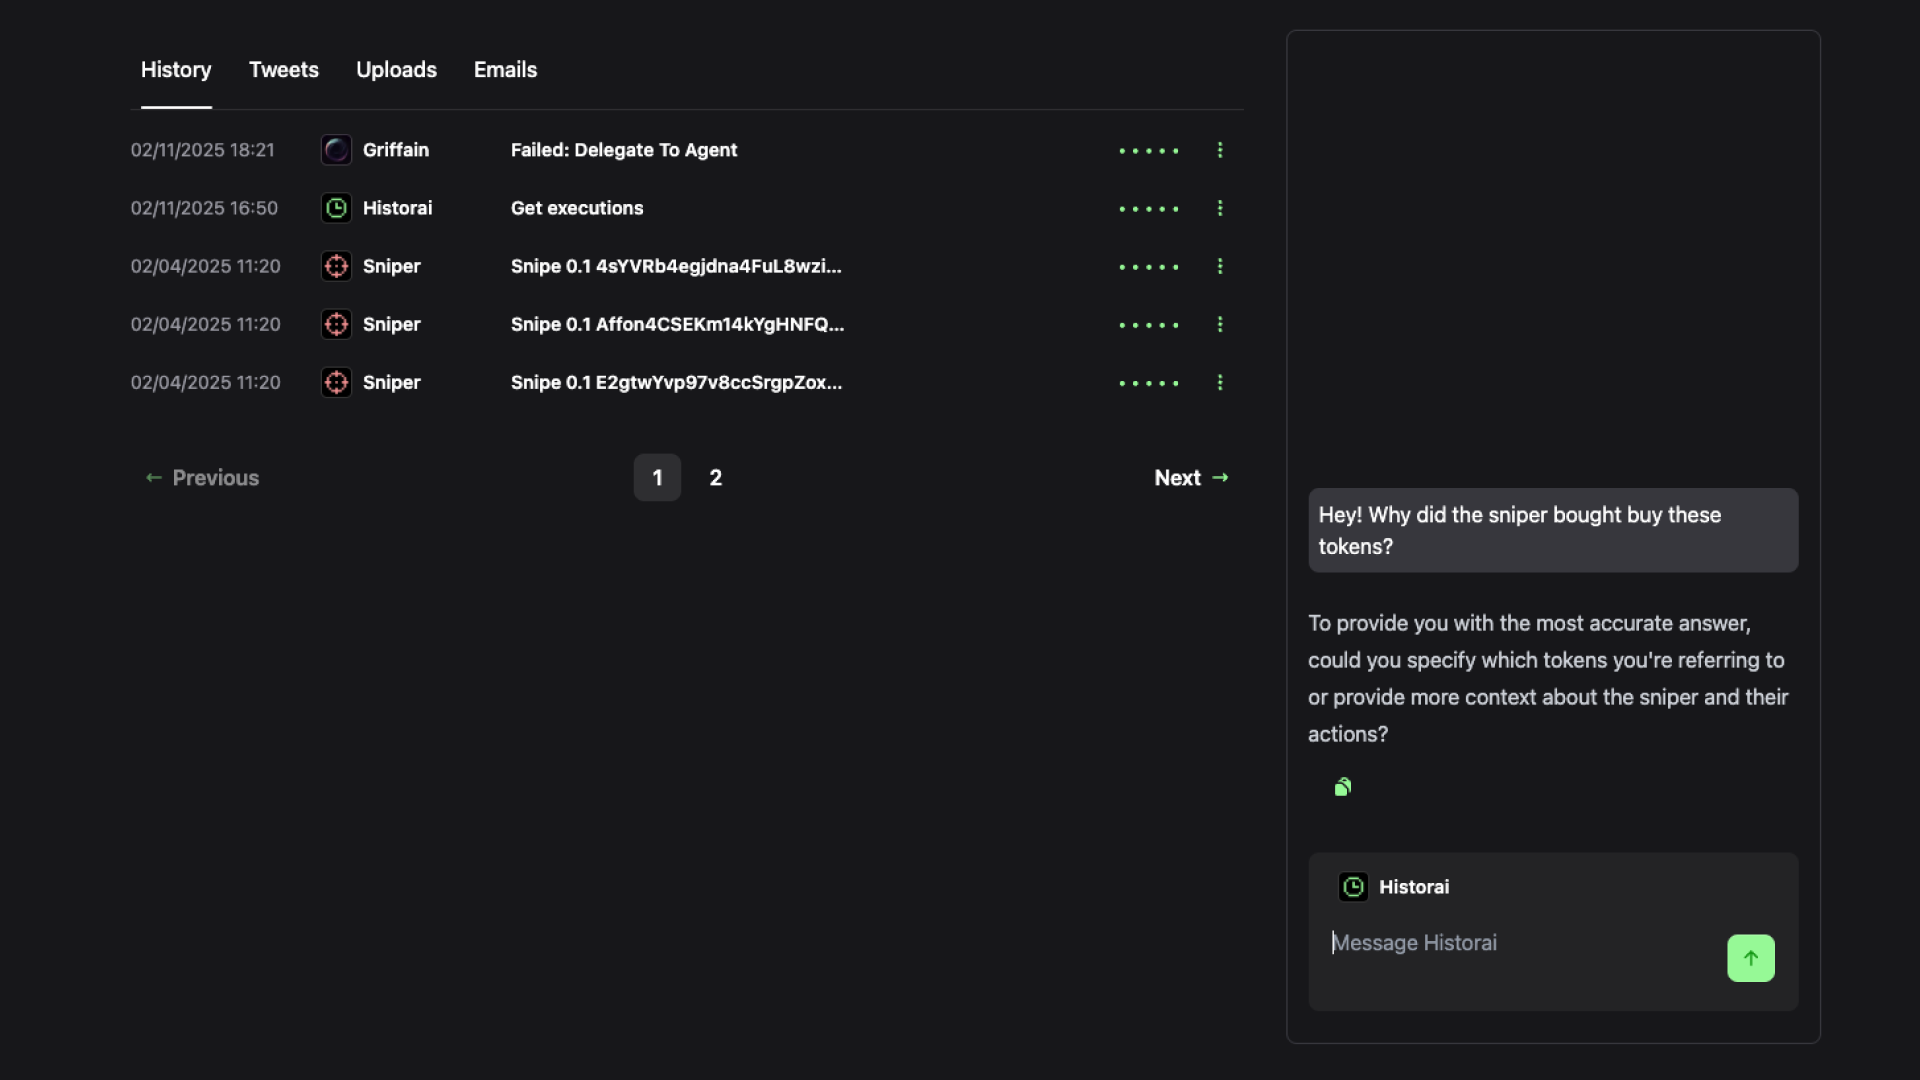Click Sniper crosshair icon for Affon4CSEKm14kYgHNFQ snipe

point(336,324)
